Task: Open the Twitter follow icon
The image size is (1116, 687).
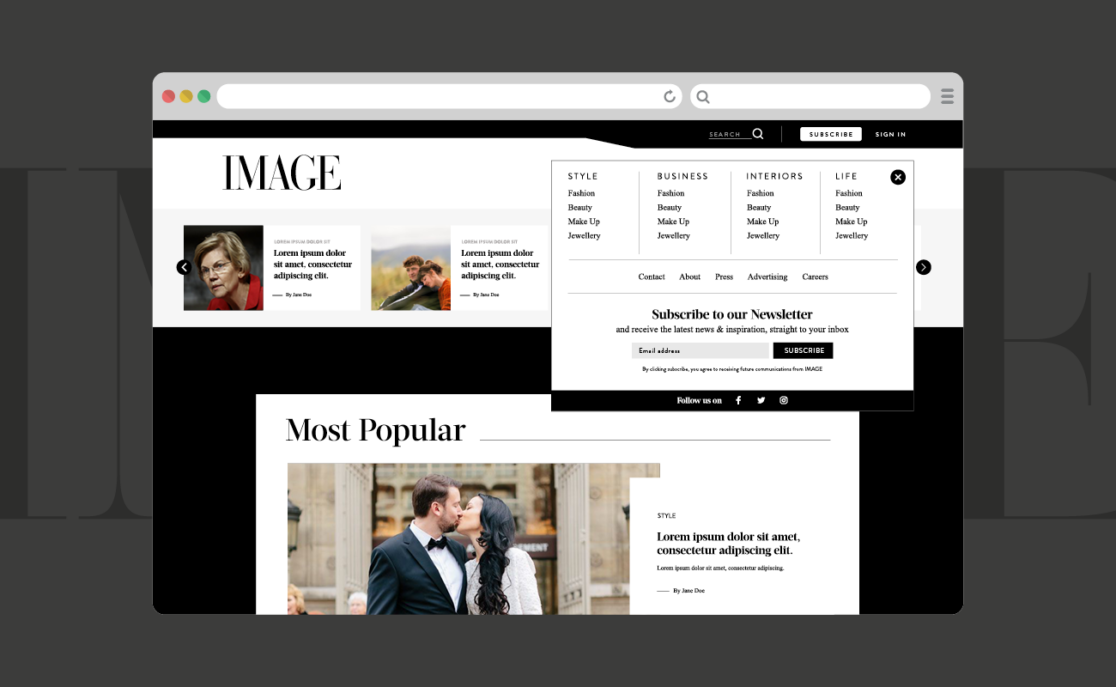Action: coord(761,400)
